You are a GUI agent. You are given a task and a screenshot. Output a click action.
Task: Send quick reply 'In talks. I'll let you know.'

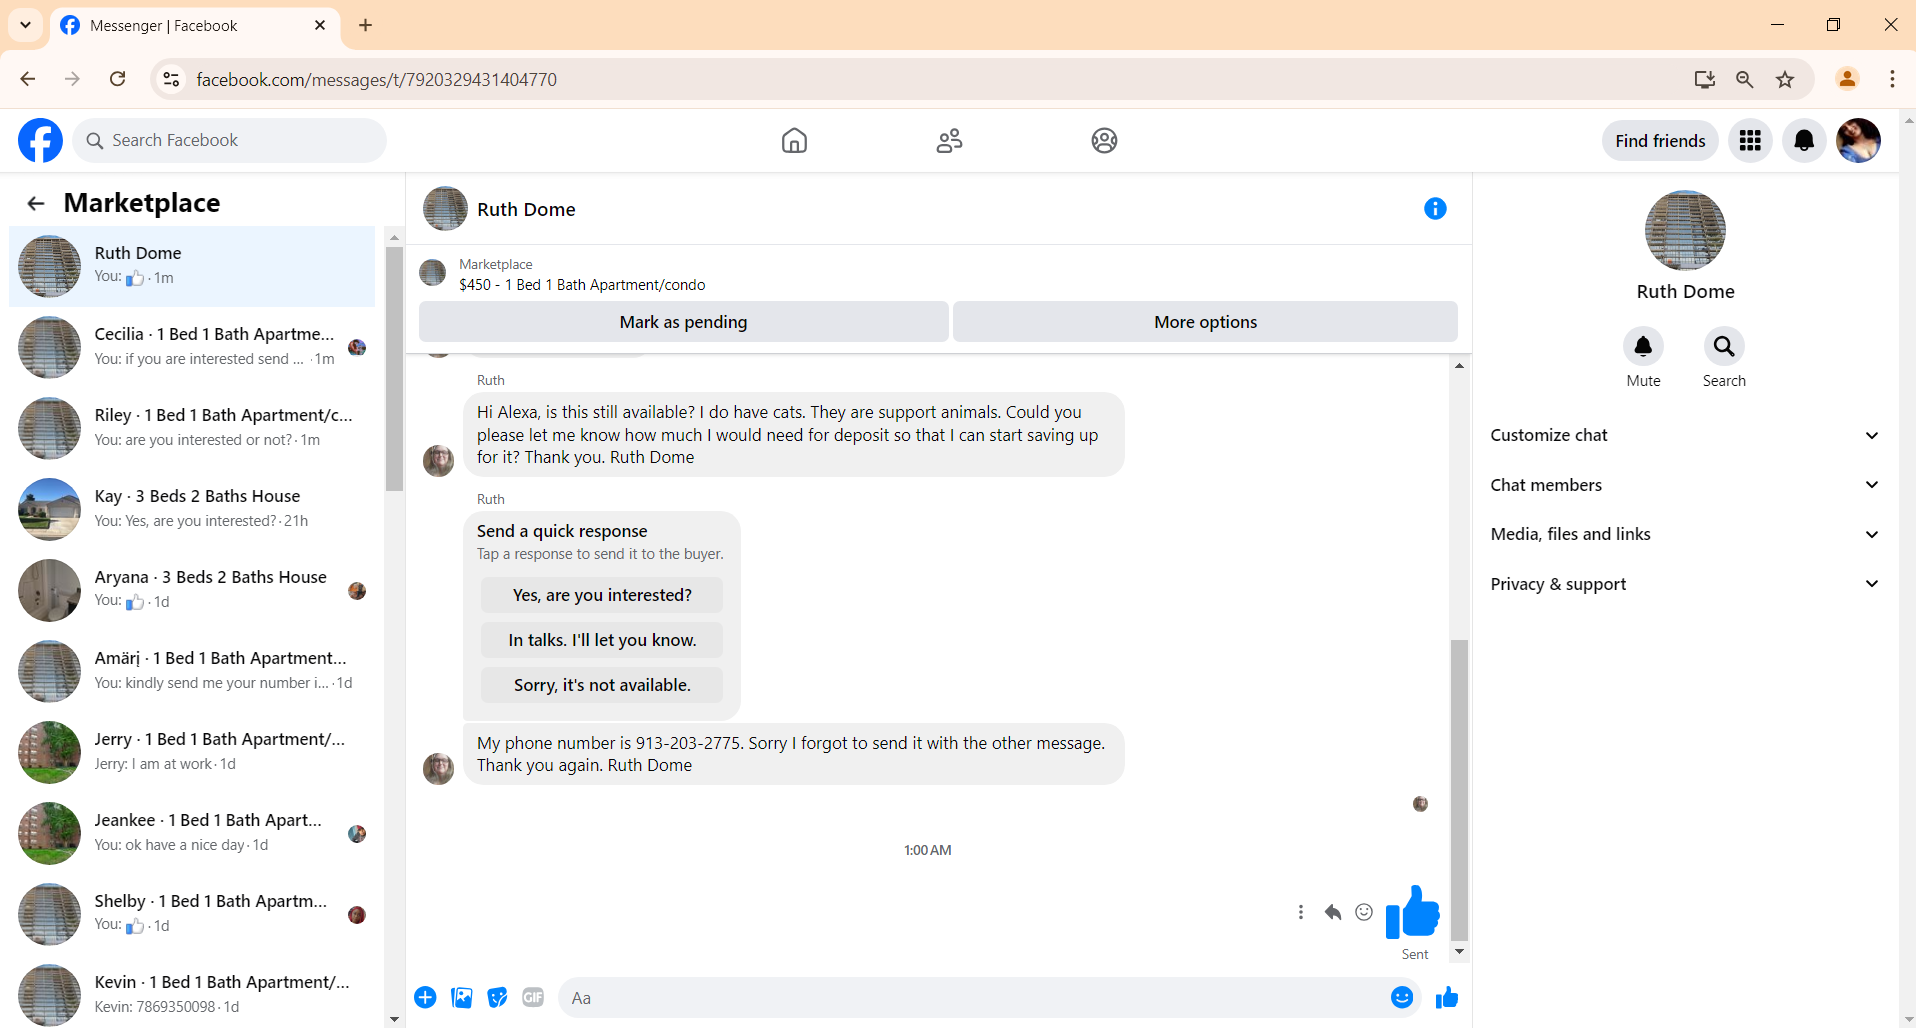coord(602,640)
